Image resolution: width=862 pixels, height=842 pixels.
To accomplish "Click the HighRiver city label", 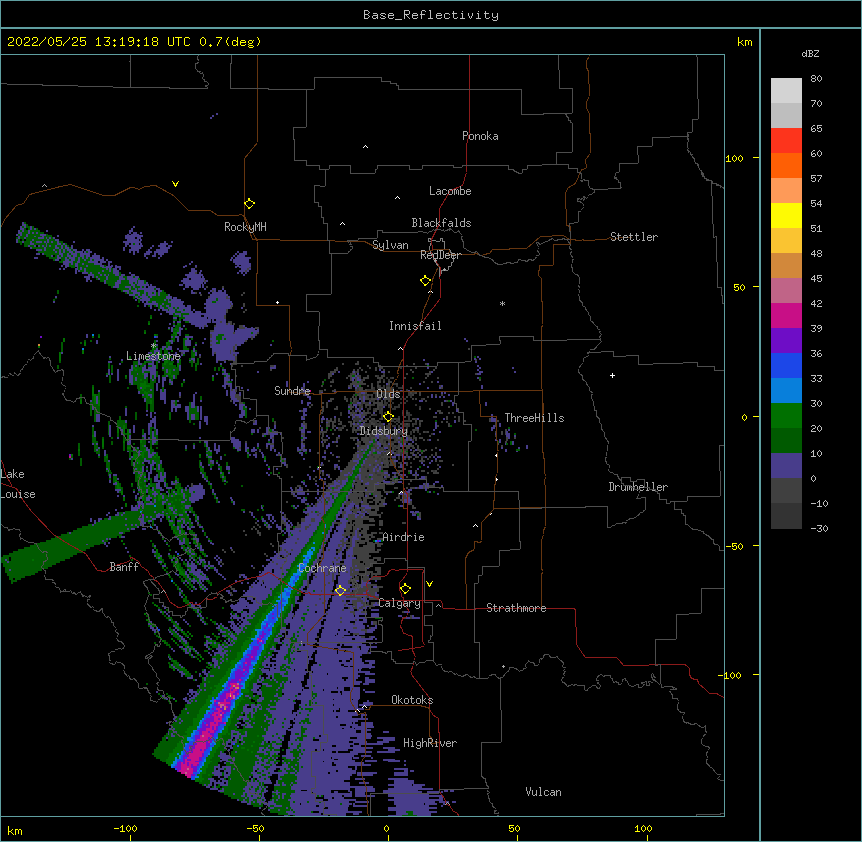I will [430, 743].
